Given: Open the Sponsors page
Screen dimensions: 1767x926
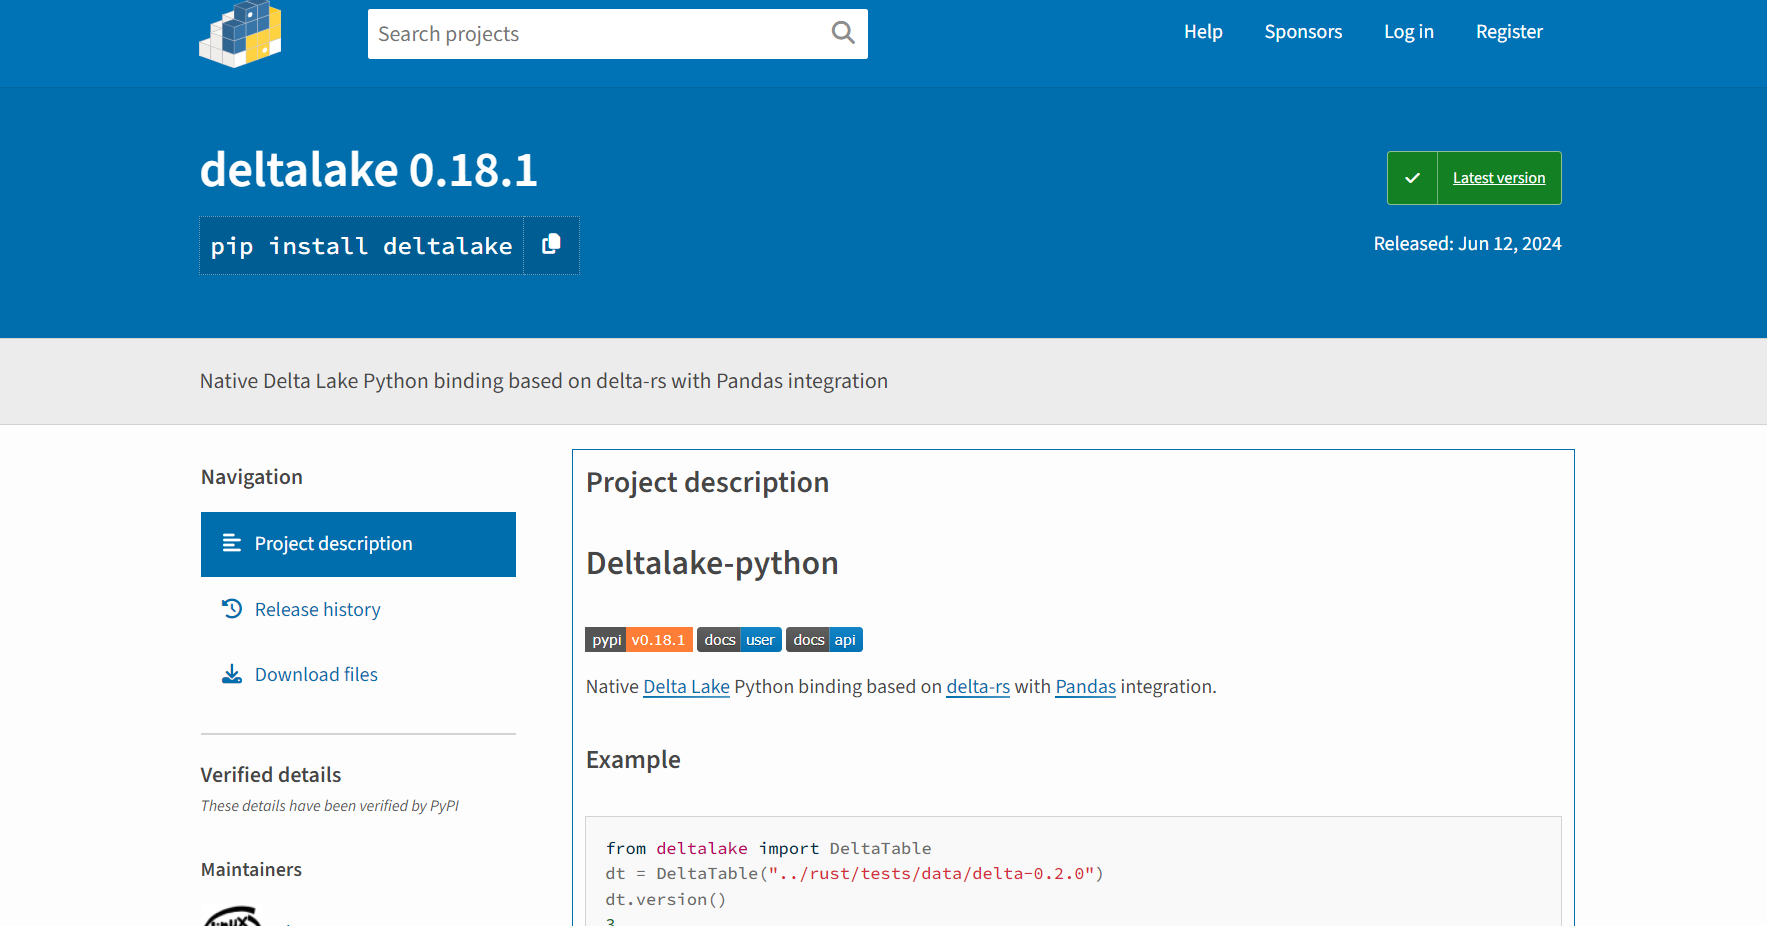Looking at the screenshot, I should point(1303,32).
